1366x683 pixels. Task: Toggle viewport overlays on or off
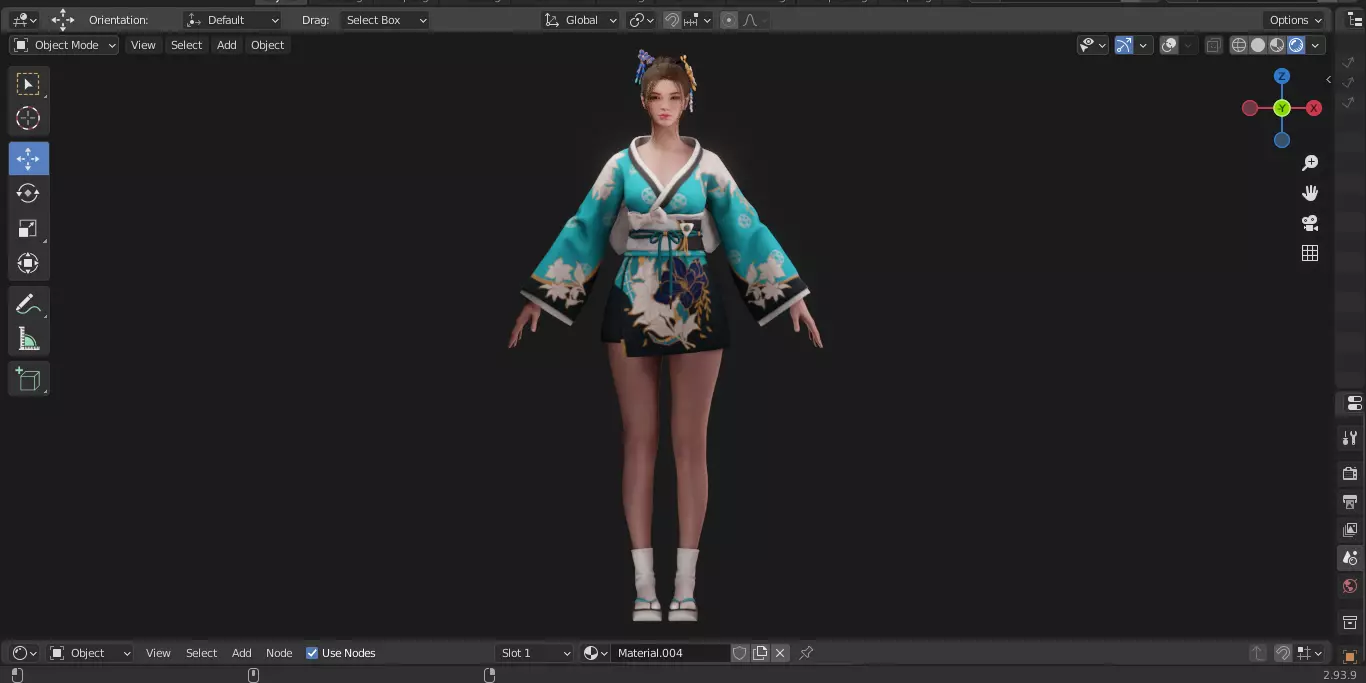1169,45
